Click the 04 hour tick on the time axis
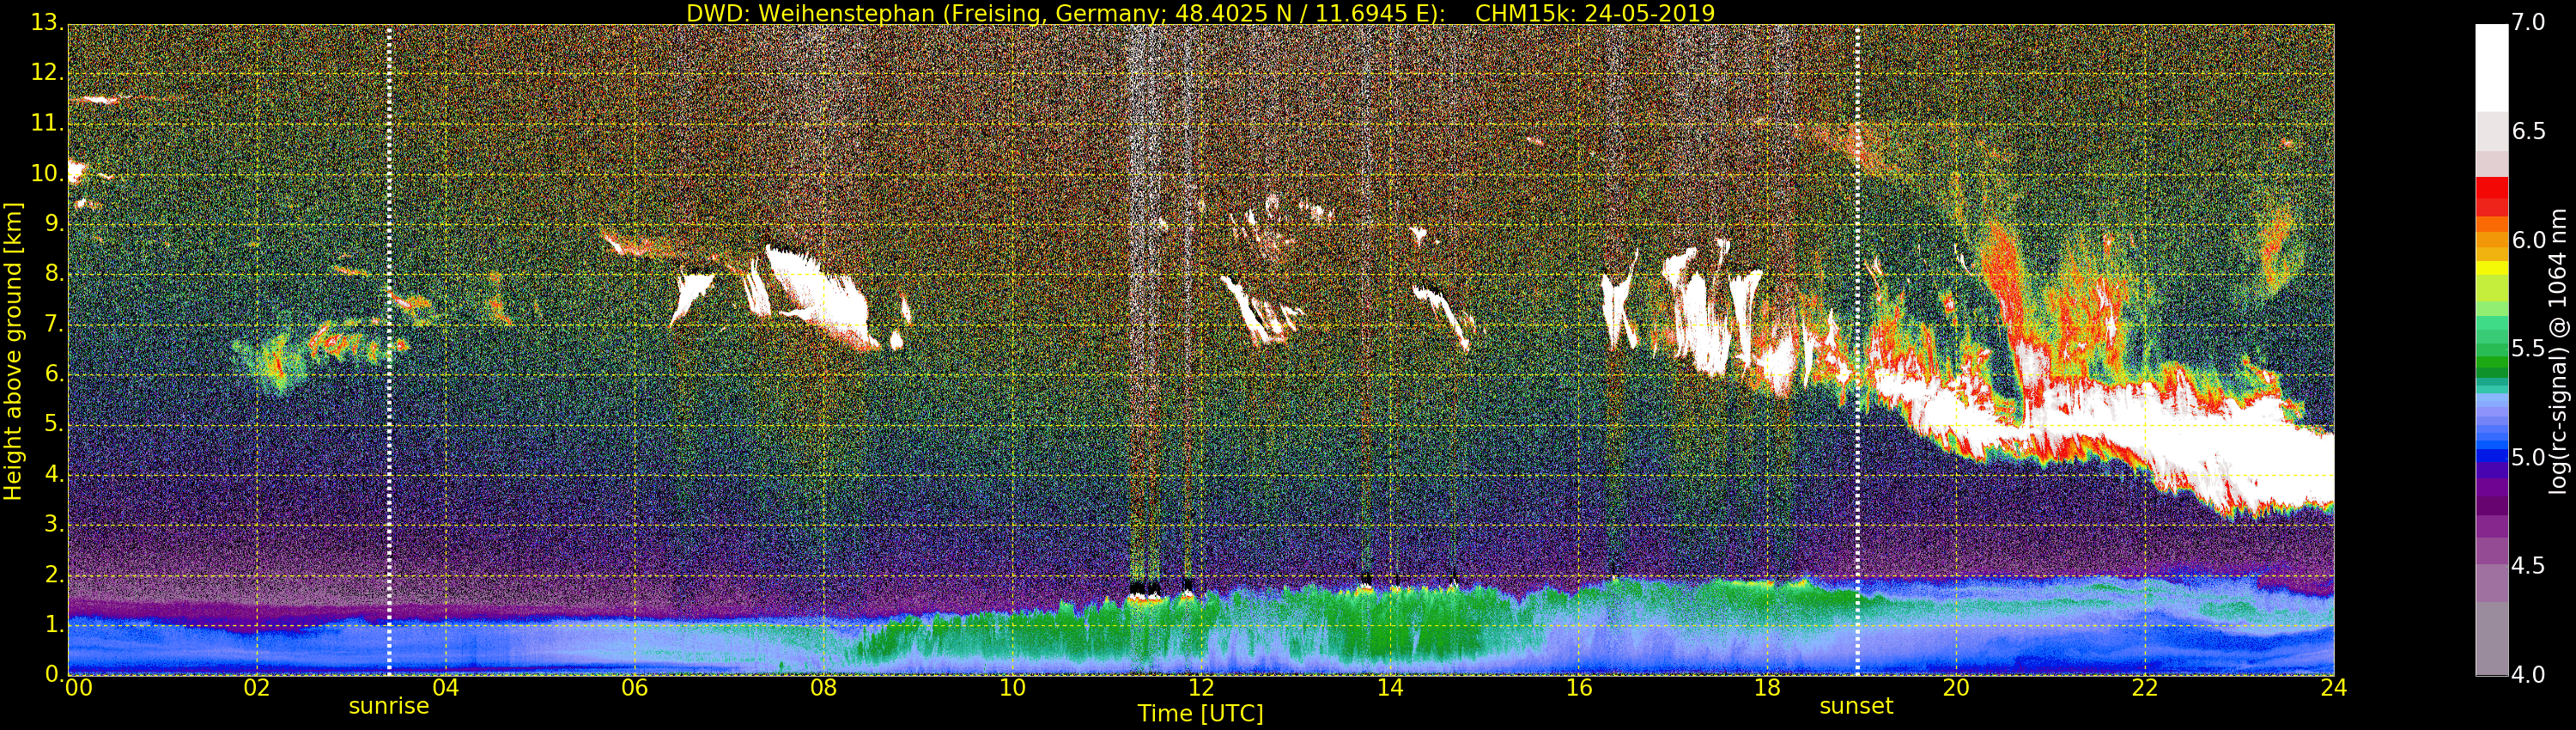Viewport: 2576px width, 730px height. tap(446, 688)
